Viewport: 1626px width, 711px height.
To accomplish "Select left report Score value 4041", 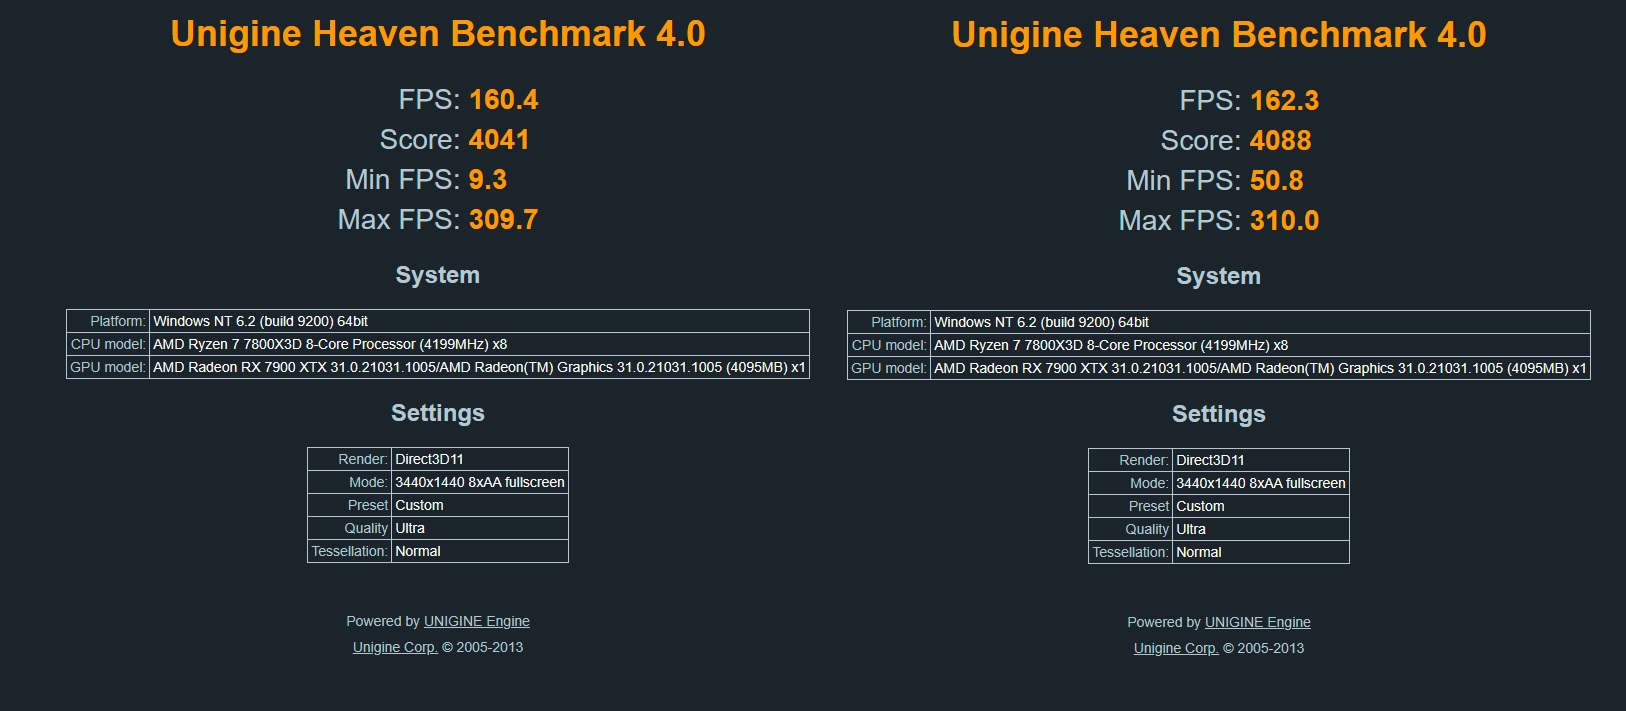I will 499,140.
